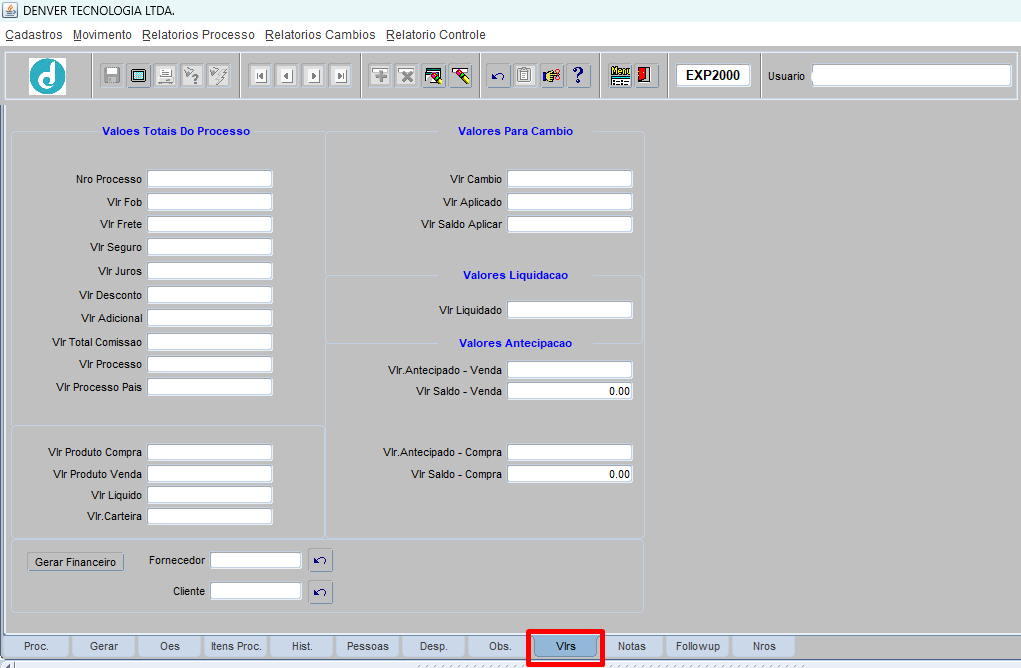The width and height of the screenshot is (1021, 668).
Task: Open the Cadastros menu
Action: tap(34, 35)
